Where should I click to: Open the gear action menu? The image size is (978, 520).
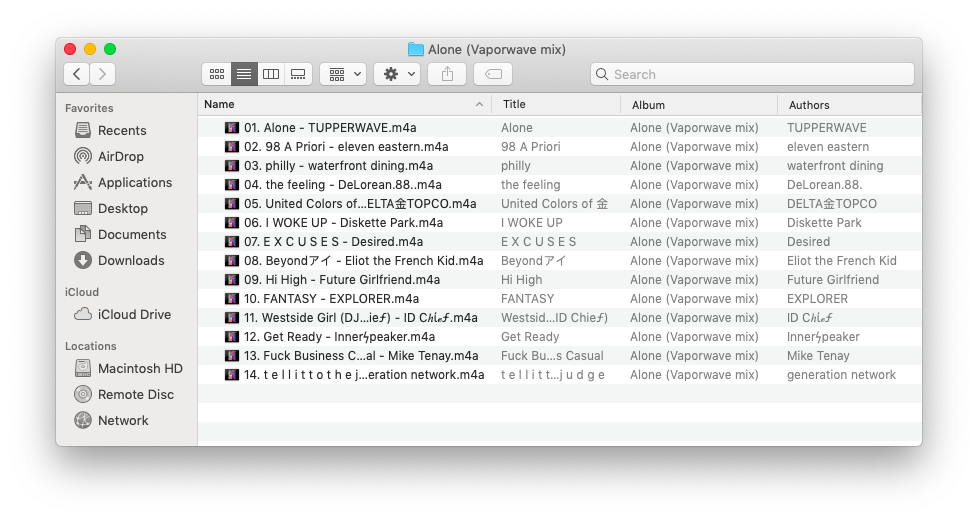click(397, 74)
